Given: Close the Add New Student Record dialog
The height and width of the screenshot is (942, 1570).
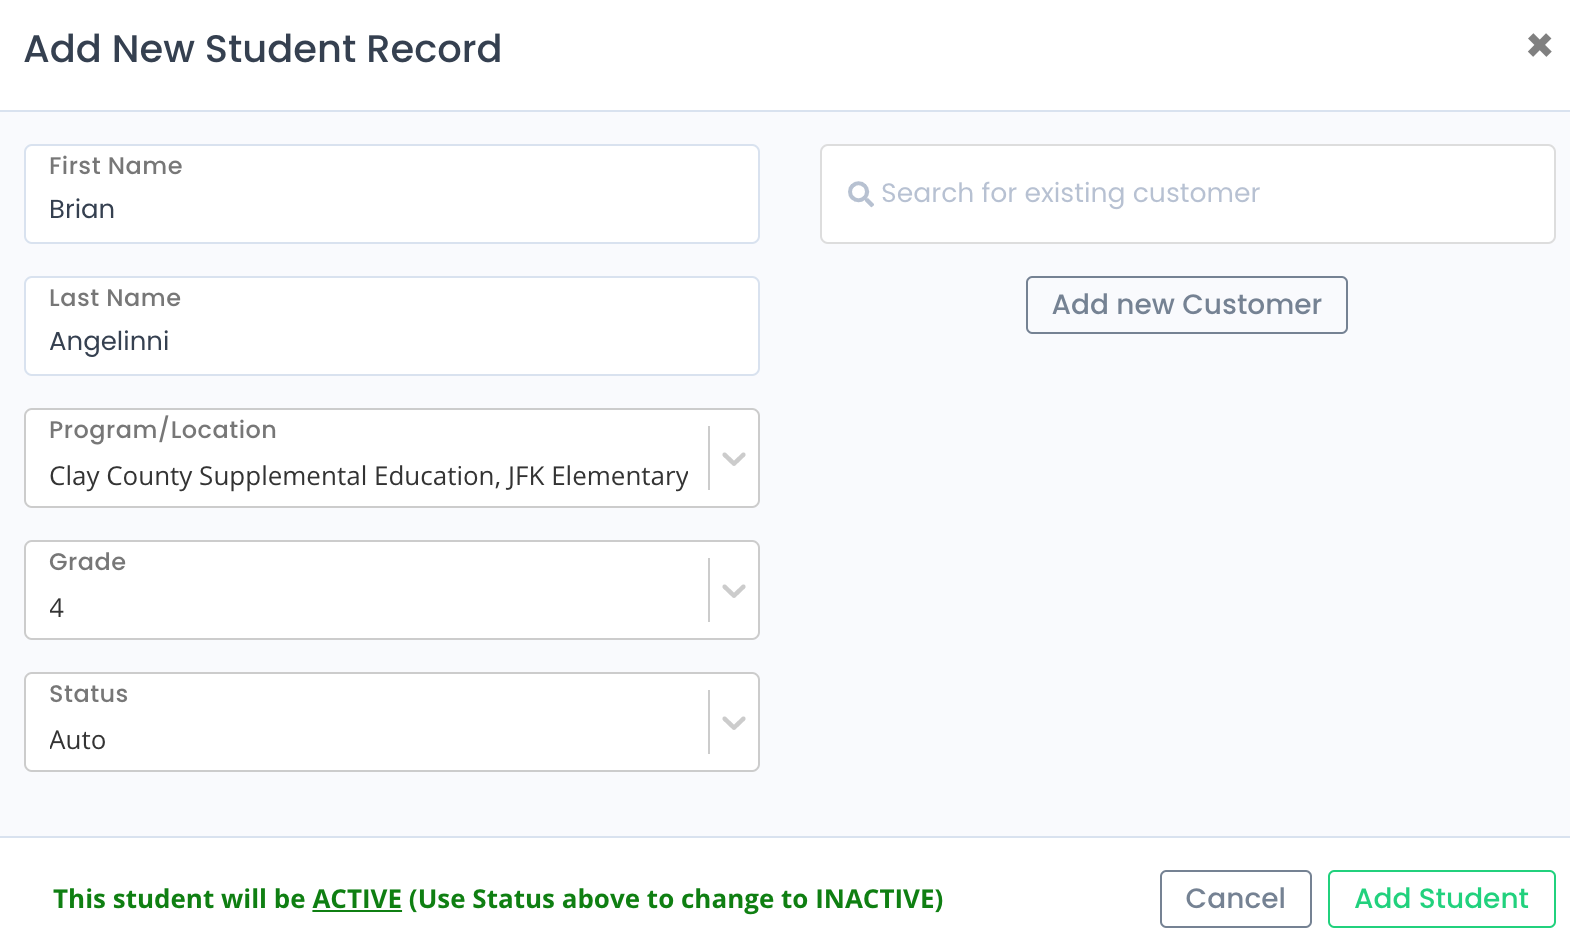Looking at the screenshot, I should (1539, 45).
